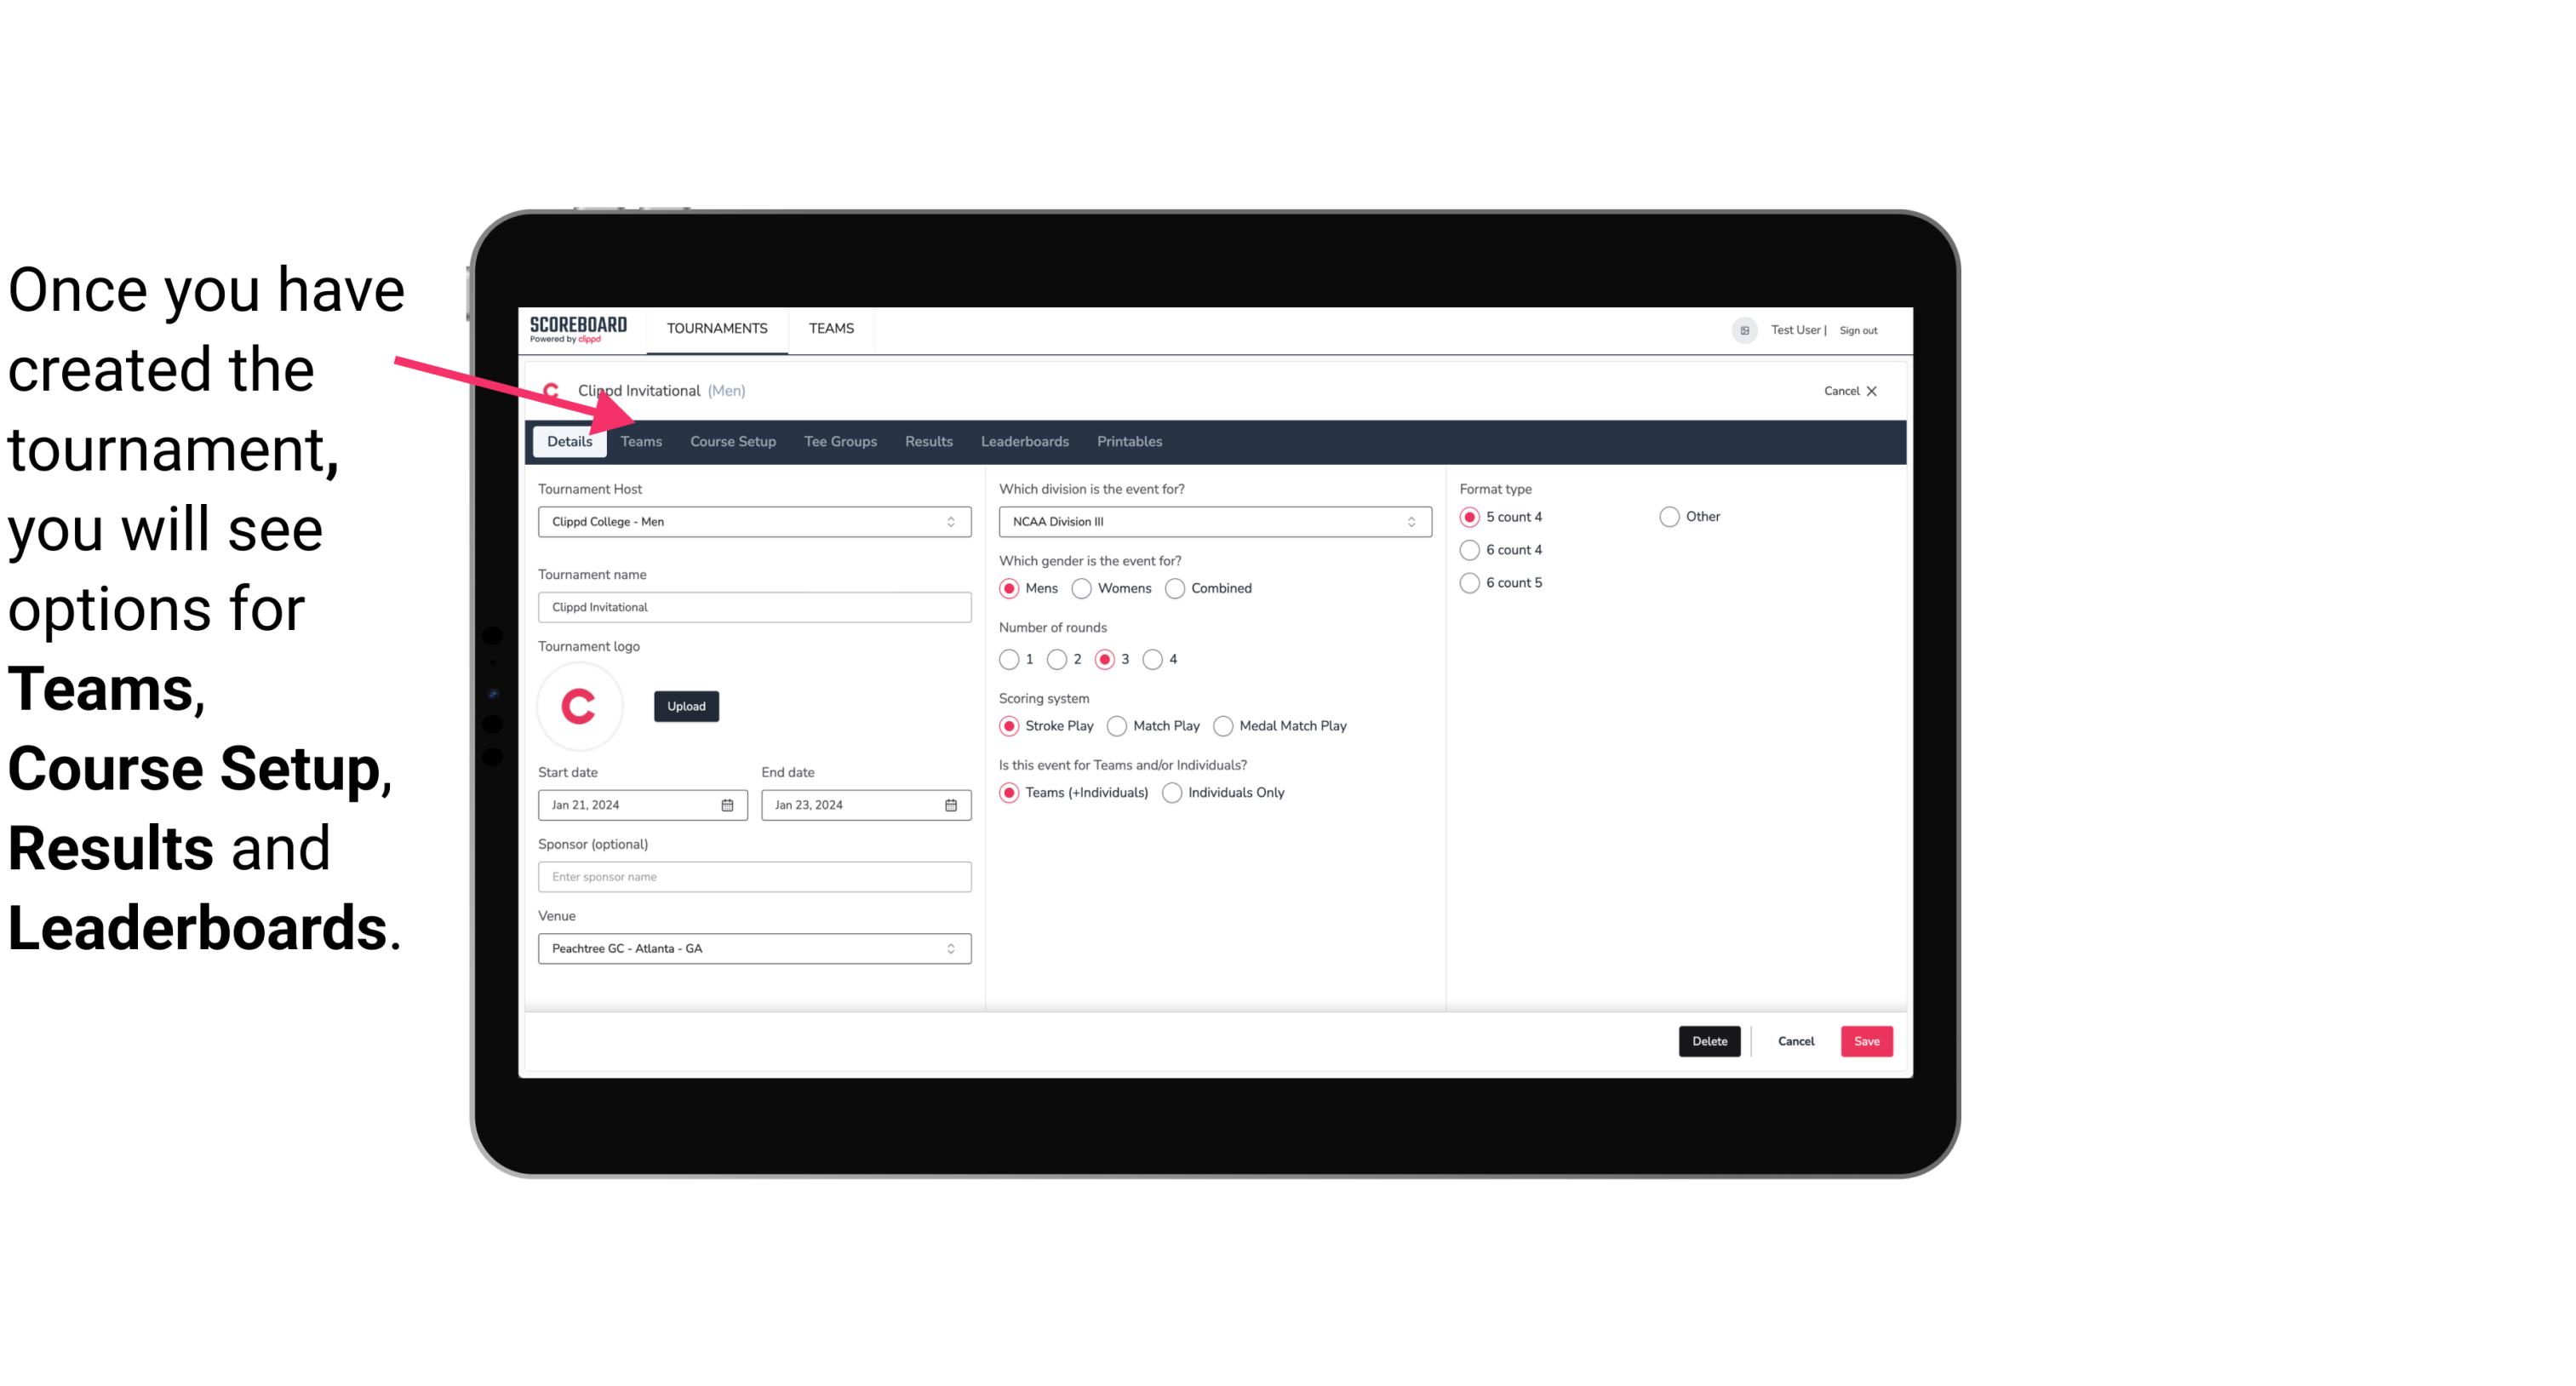Click the Delete tournament button icon
This screenshot has width=2576, height=1386.
tap(1709, 1041)
